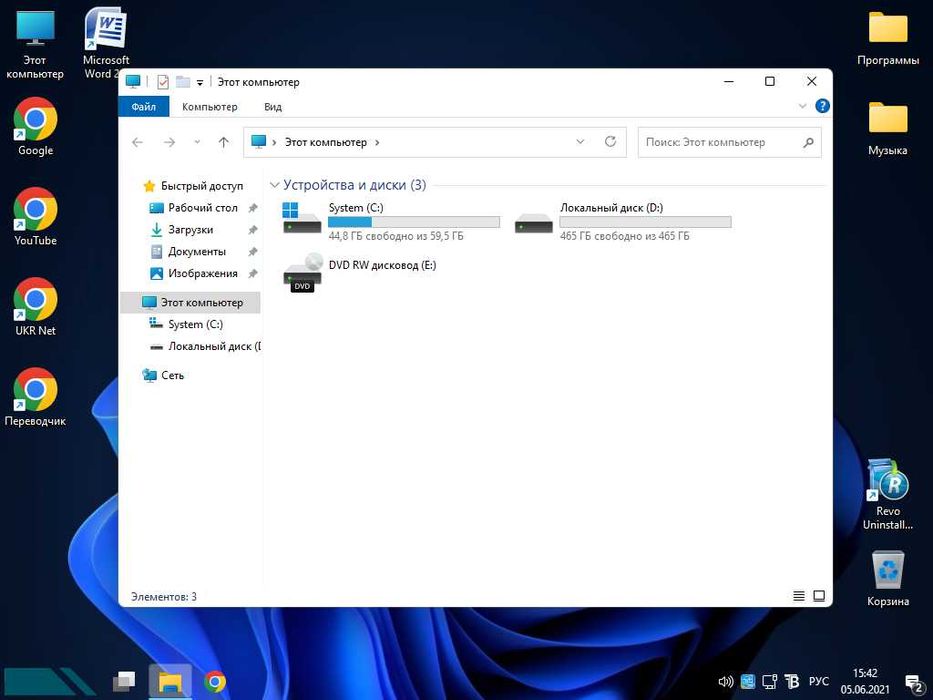
Task: Expand the ribbon with chevron arrow
Action: point(802,106)
